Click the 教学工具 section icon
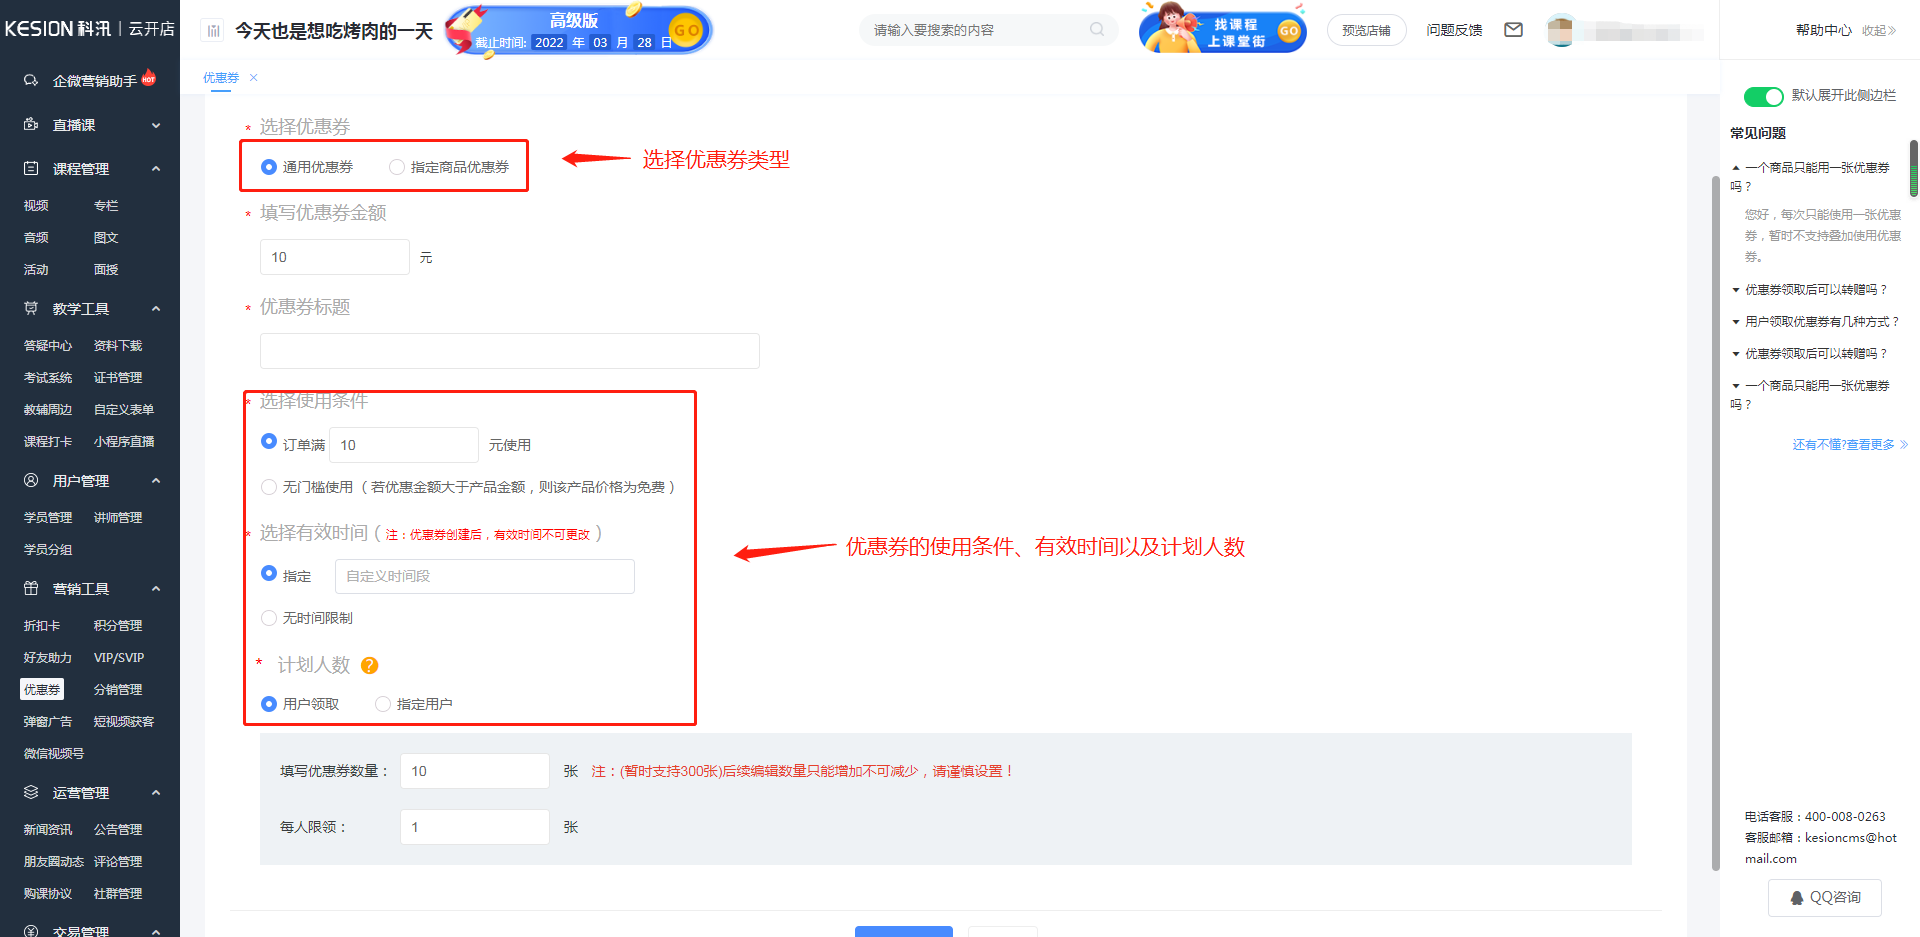 (31, 308)
